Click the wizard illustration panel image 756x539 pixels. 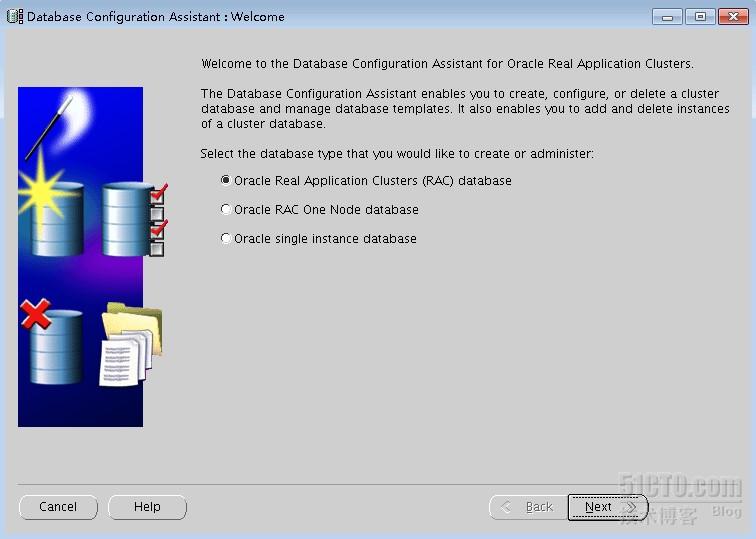(x=92, y=256)
